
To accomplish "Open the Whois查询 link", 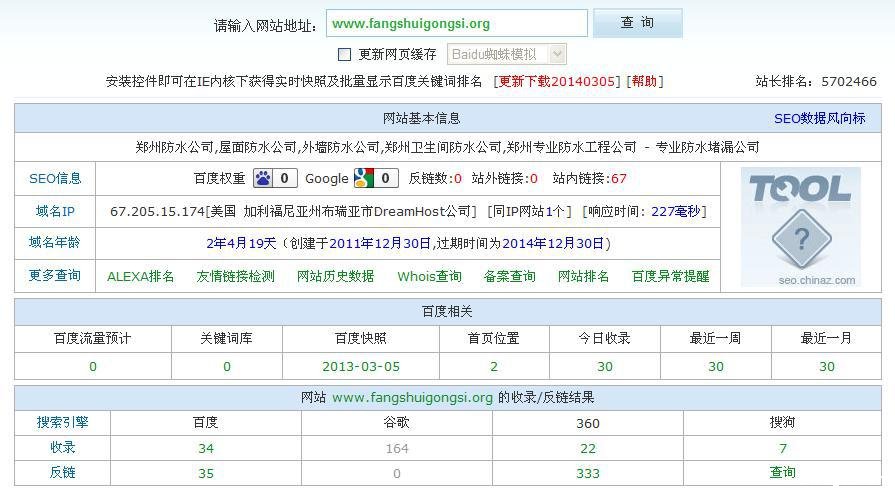I will [x=429, y=276].
